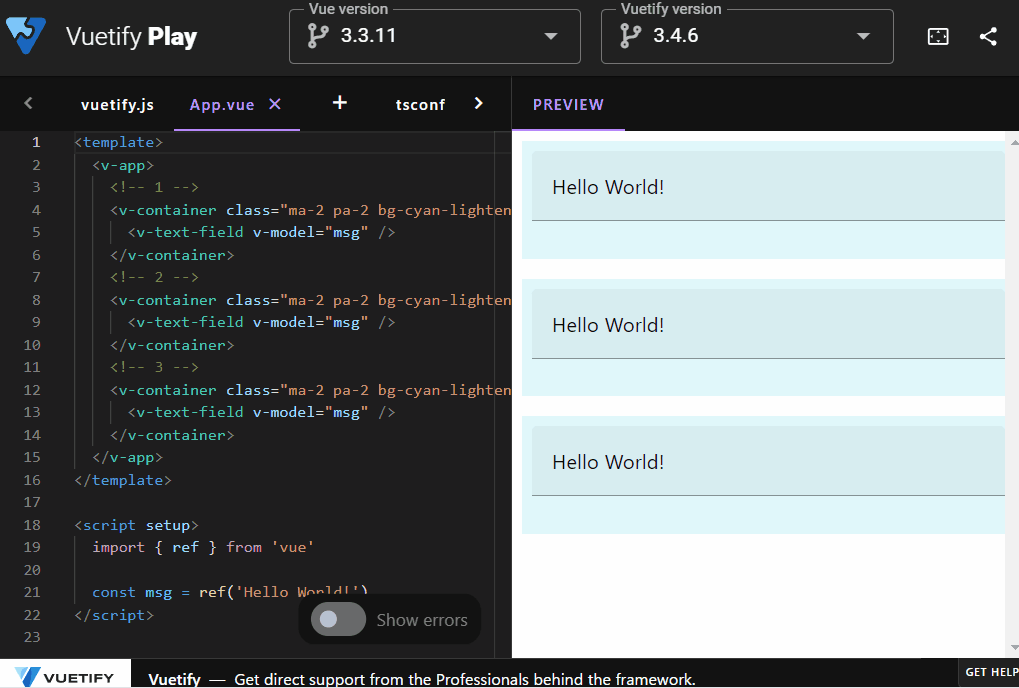The width and height of the screenshot is (1019, 688).
Task: Select the PREVIEW tab
Action: [568, 103]
